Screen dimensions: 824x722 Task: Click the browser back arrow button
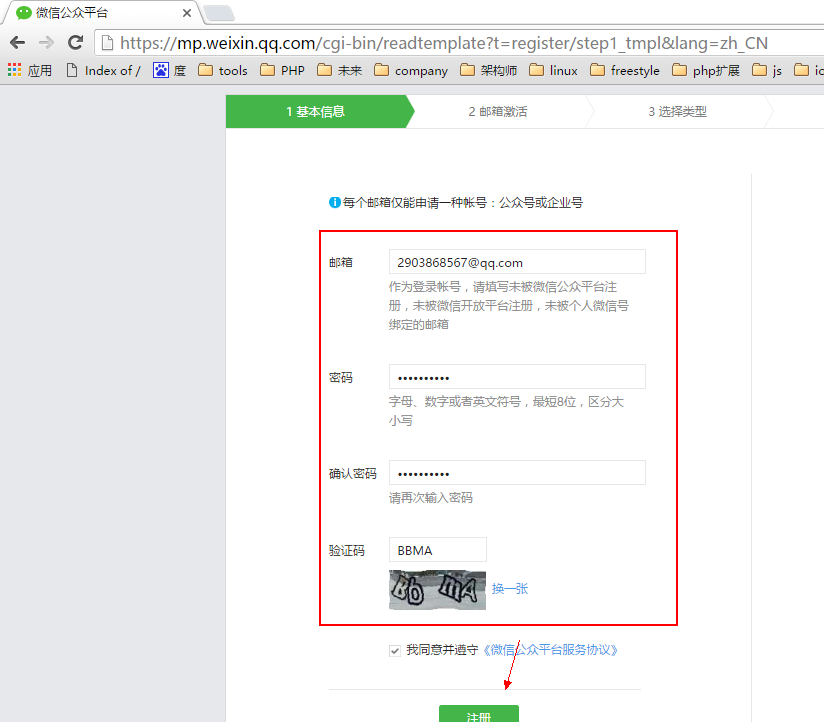(x=17, y=42)
